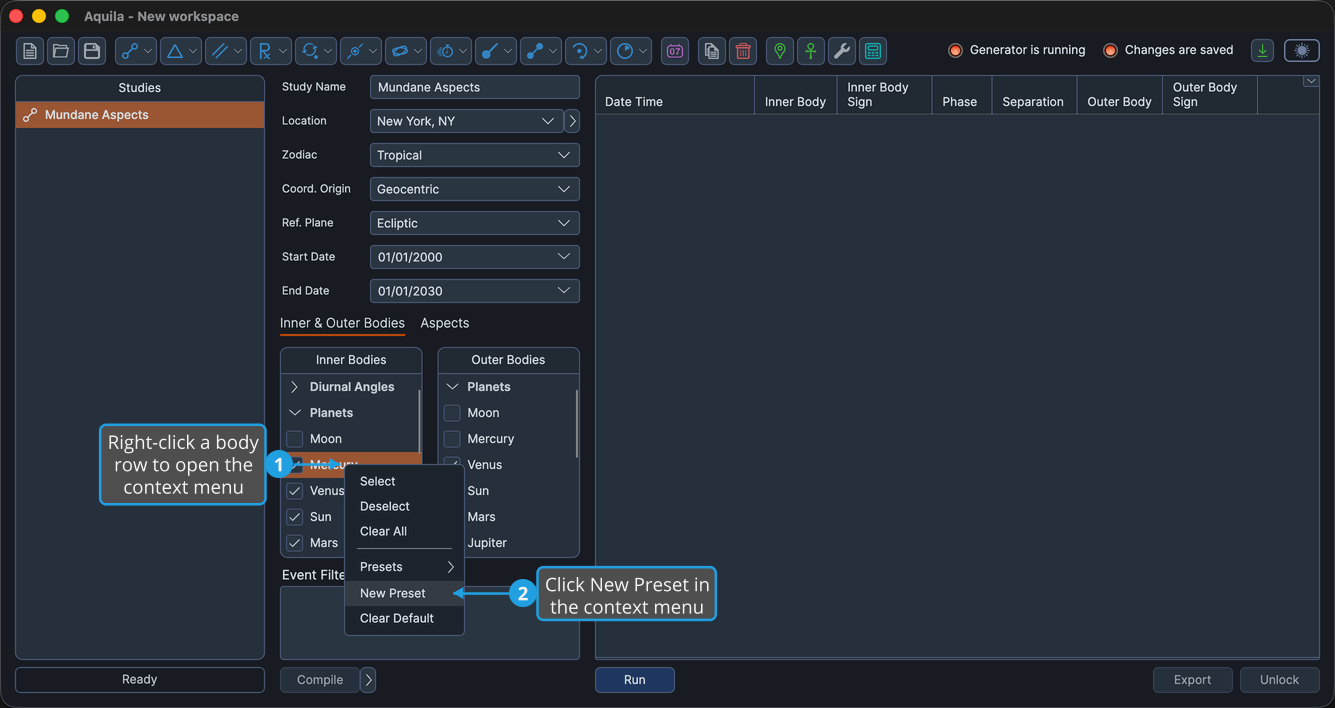Click the Run button
The image size is (1335, 708).
click(x=635, y=680)
